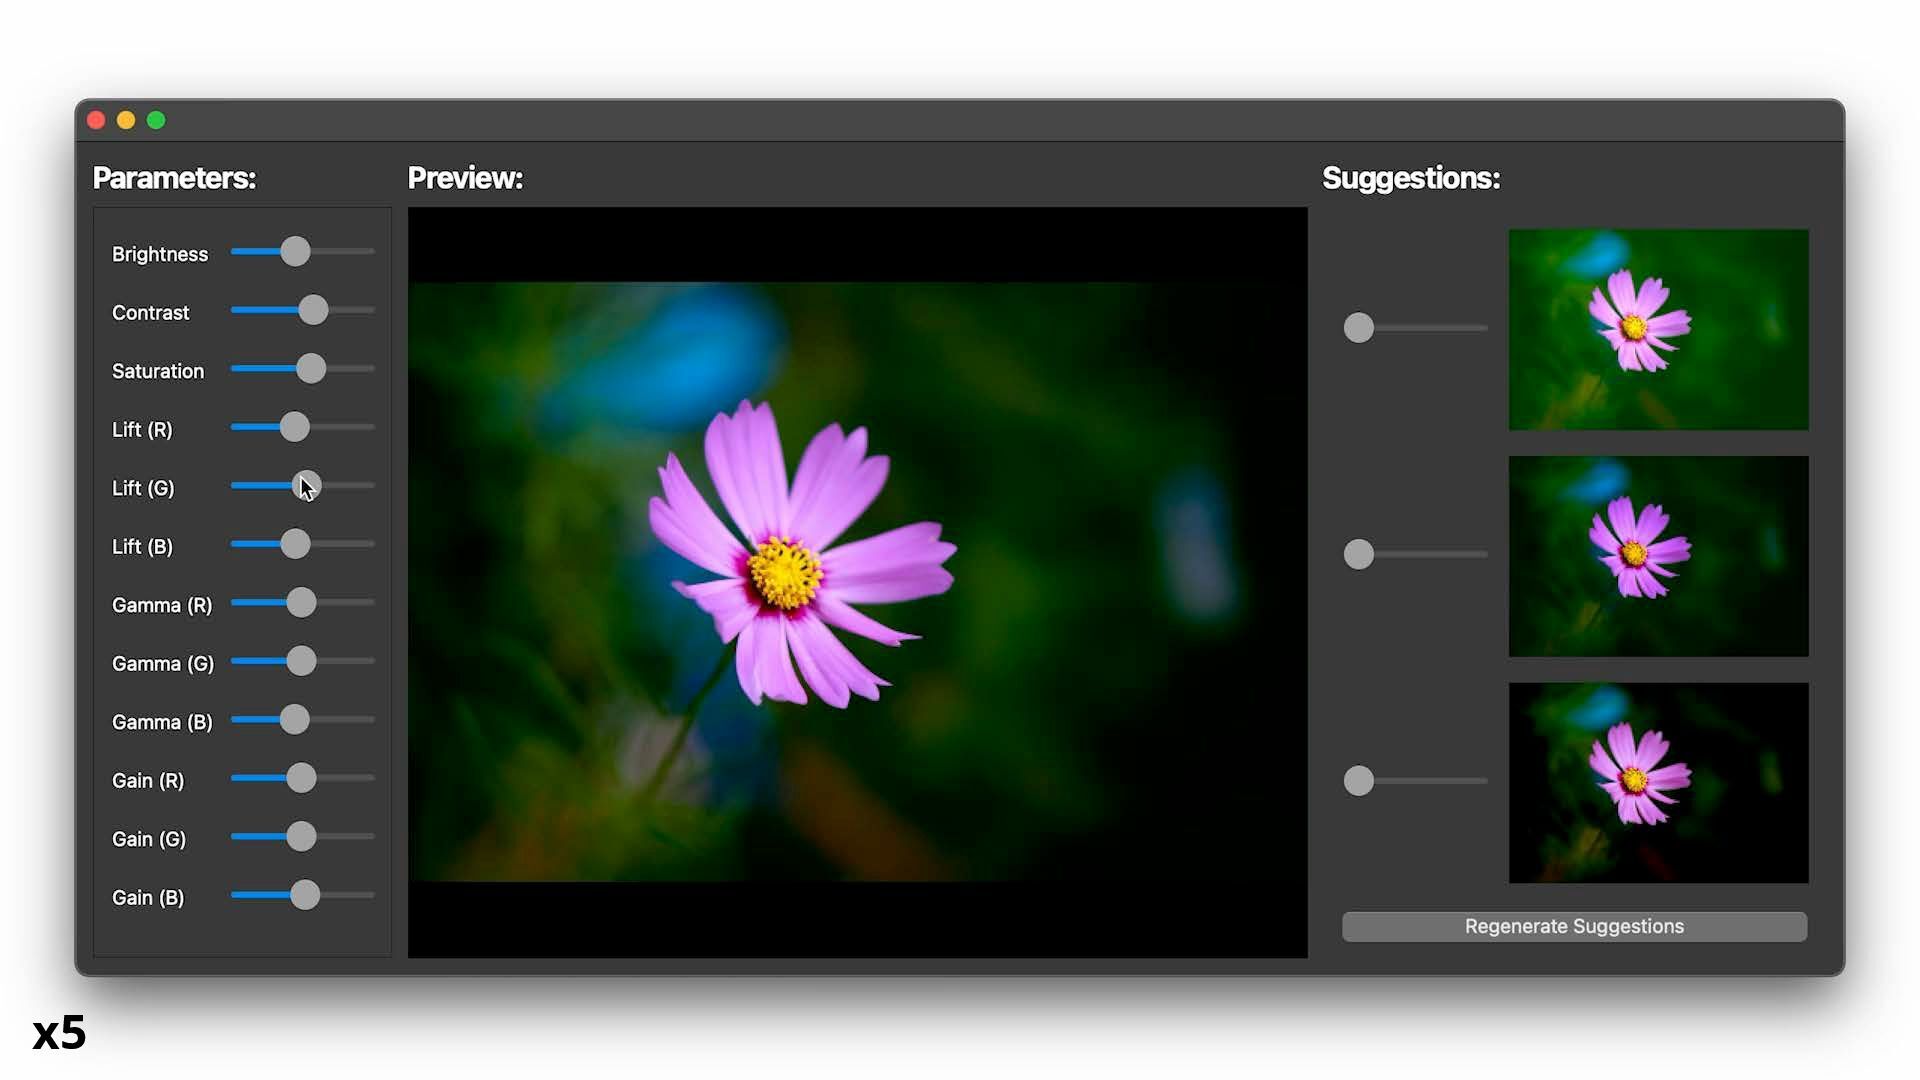Image resolution: width=1920 pixels, height=1080 pixels.
Task: Click the Lift (R) slider handle
Action: [x=294, y=427]
